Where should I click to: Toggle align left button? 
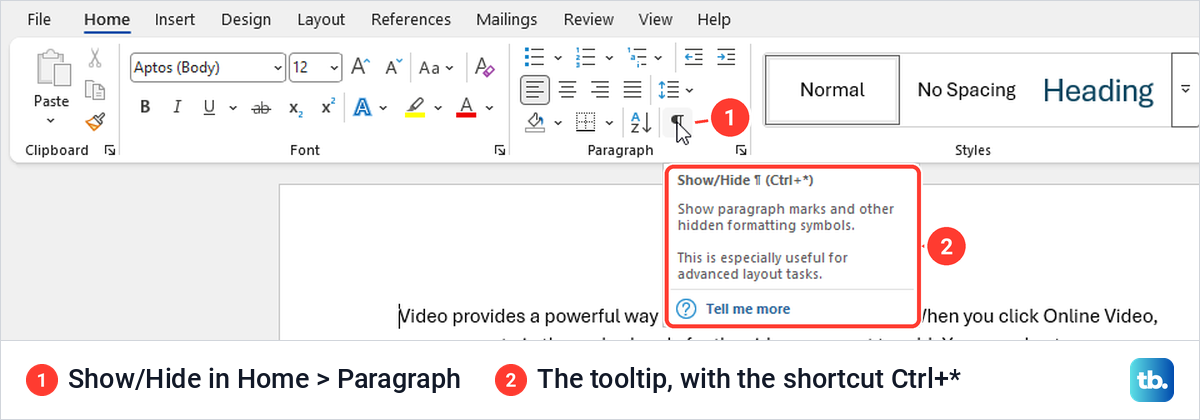(535, 89)
